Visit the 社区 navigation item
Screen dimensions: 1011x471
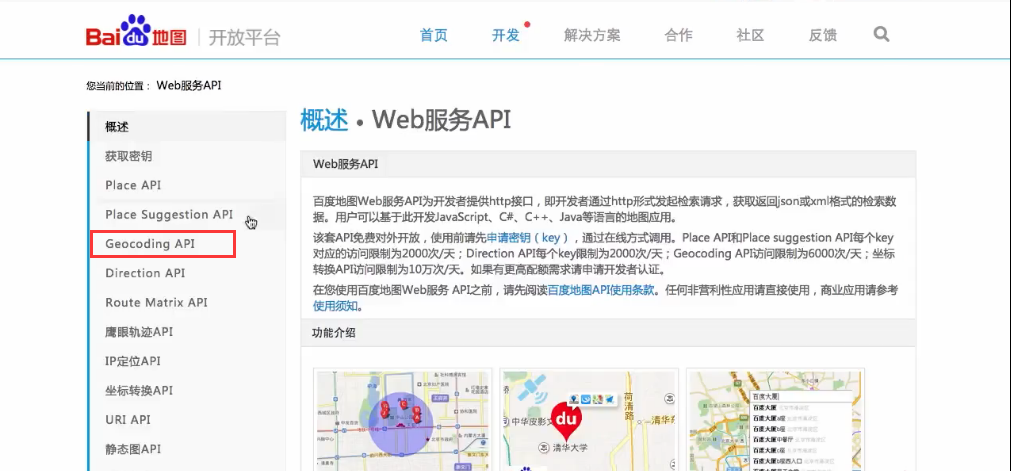coord(750,35)
